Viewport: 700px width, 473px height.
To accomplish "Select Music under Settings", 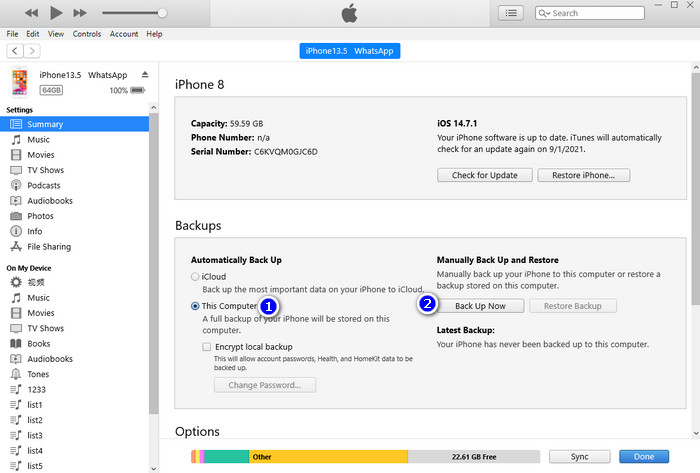I will [74, 140].
